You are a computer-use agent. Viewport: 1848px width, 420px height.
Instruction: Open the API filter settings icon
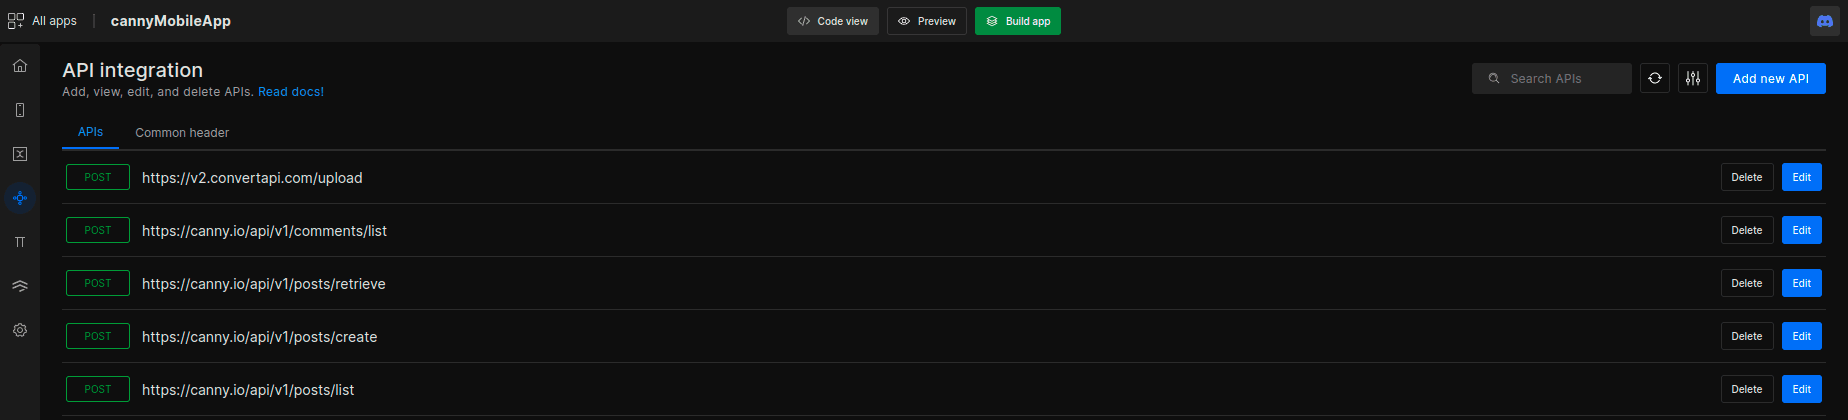click(x=1693, y=78)
